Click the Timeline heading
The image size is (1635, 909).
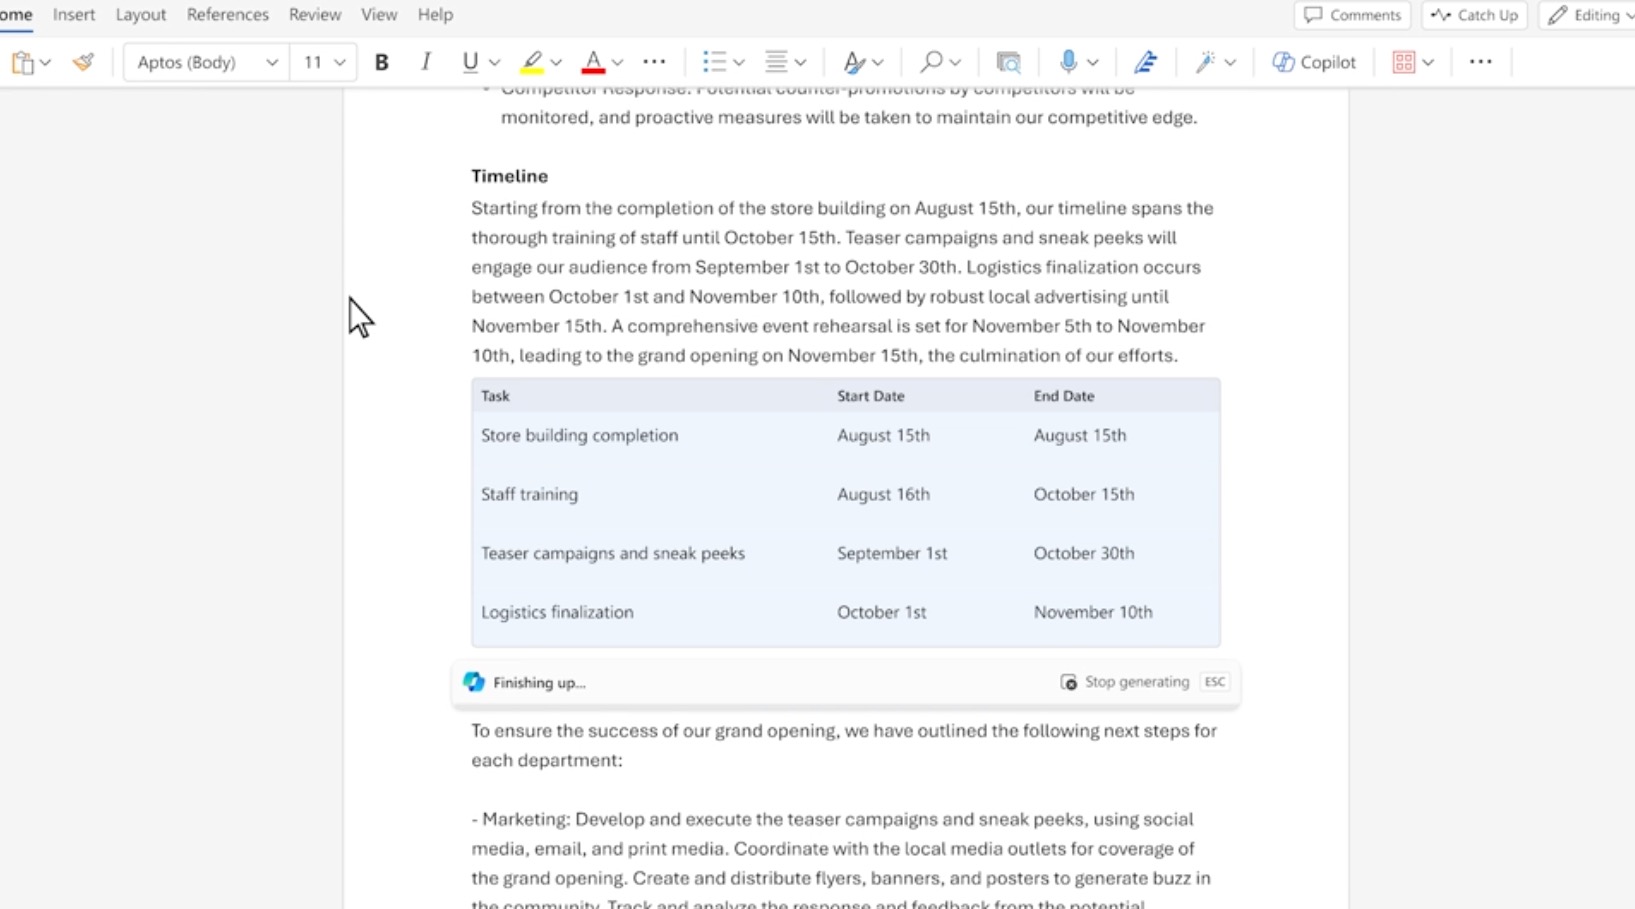tap(510, 176)
